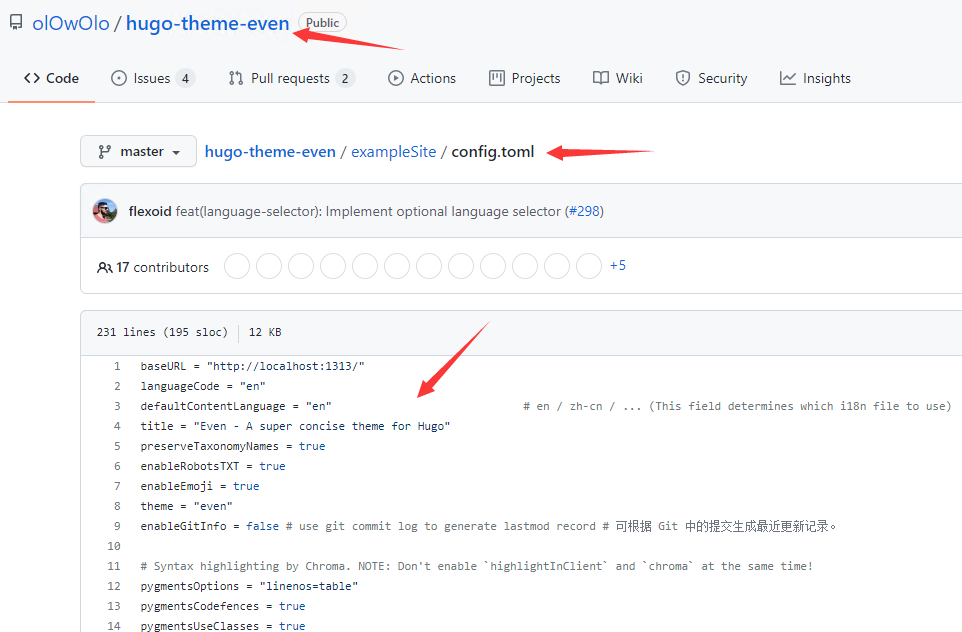Expand the master branch dropdown
Screen dimensions: 962x632
(x=139, y=152)
